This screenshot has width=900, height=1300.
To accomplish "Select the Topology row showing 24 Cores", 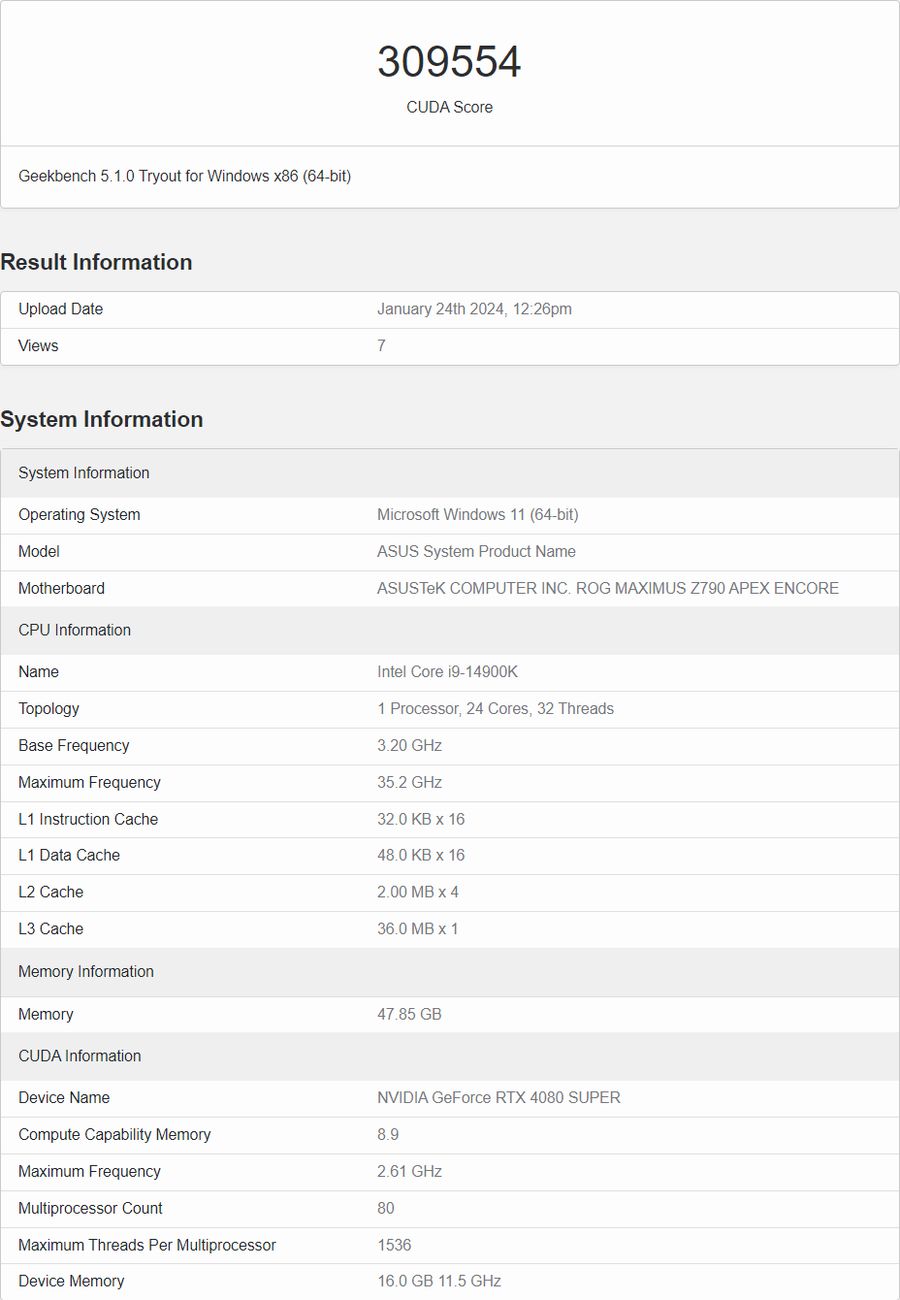I will [x=495, y=709].
